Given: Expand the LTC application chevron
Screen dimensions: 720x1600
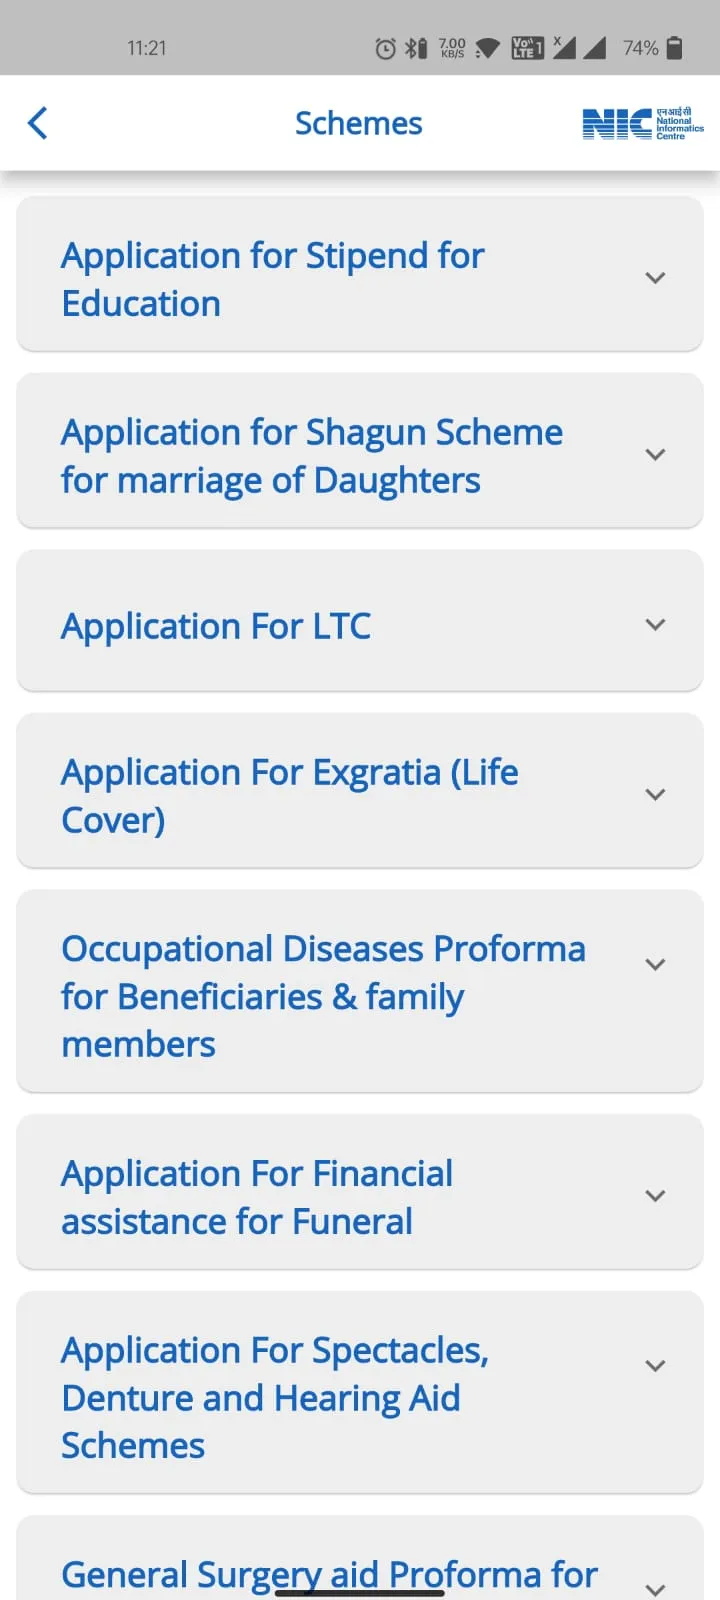Looking at the screenshot, I should (x=655, y=625).
